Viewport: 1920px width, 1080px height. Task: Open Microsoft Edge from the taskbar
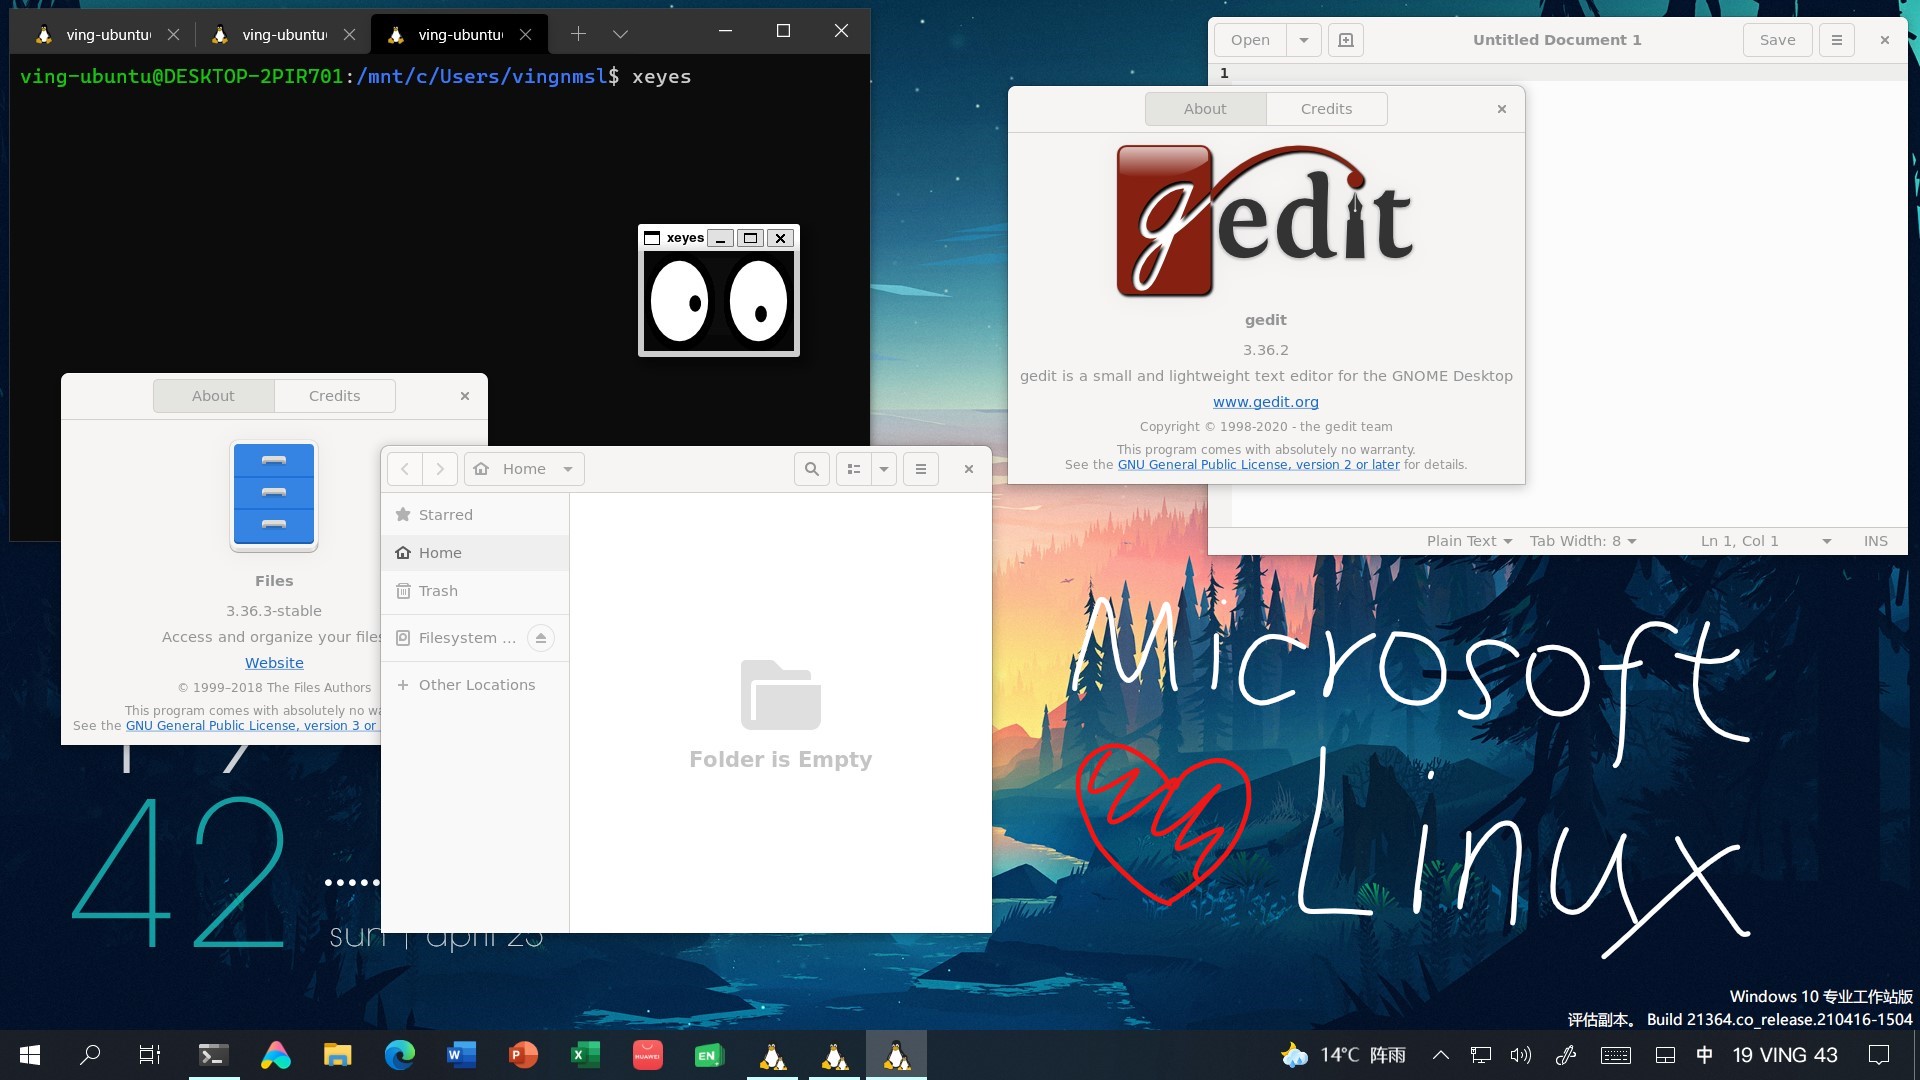(x=400, y=1055)
